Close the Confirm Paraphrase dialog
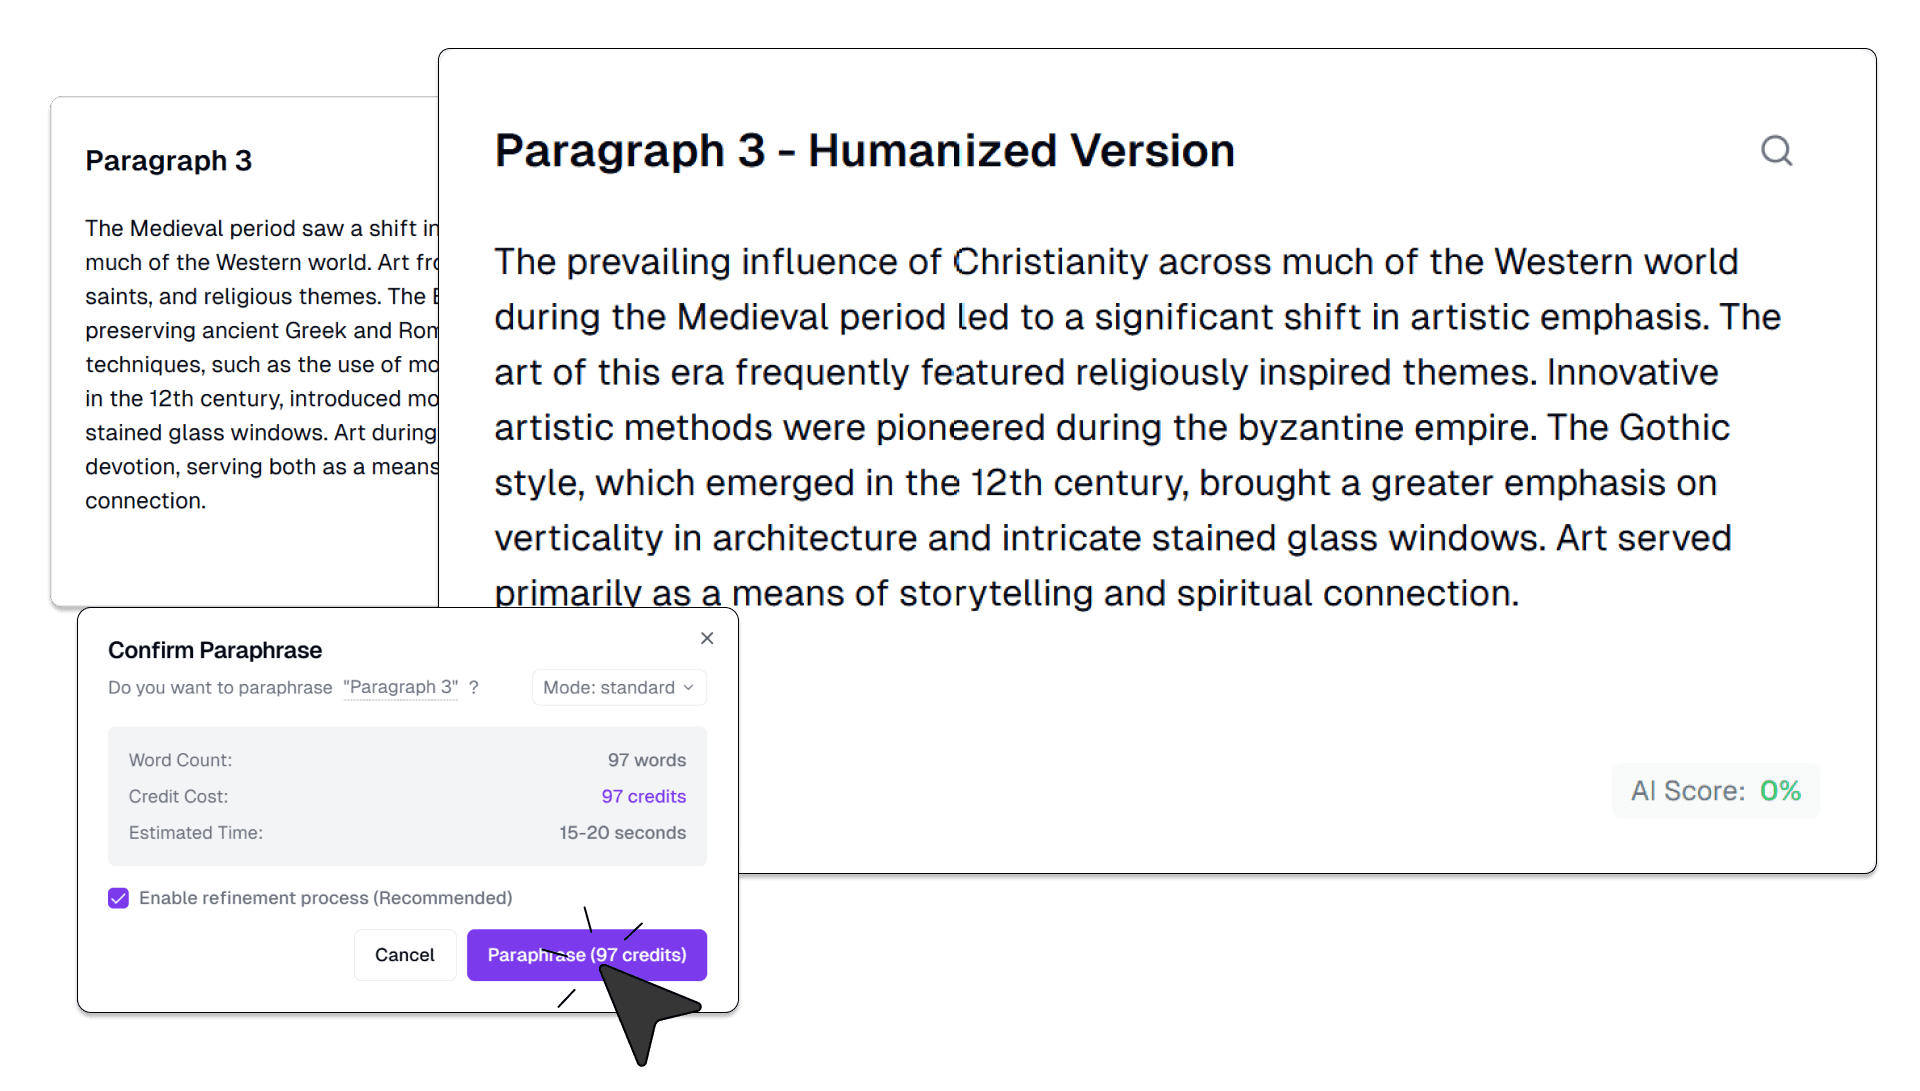Image resolution: width=1920 pixels, height=1091 pixels. point(707,638)
